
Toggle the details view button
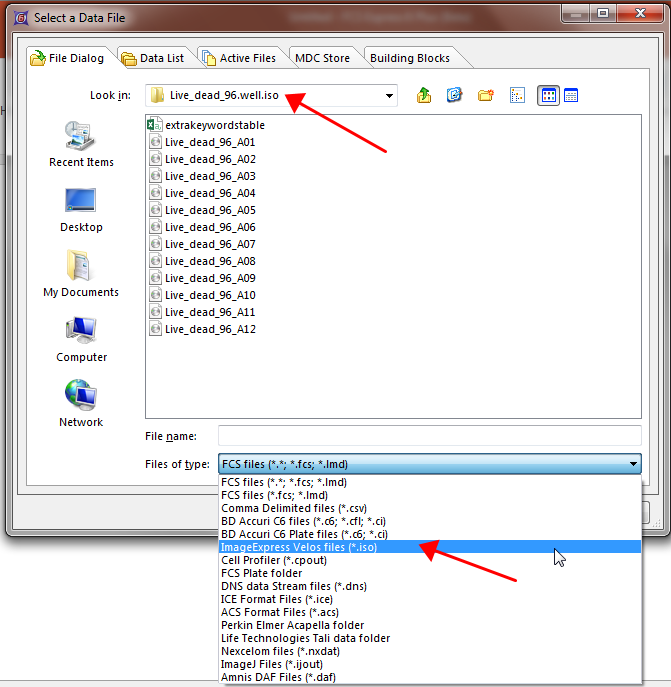(x=571, y=95)
